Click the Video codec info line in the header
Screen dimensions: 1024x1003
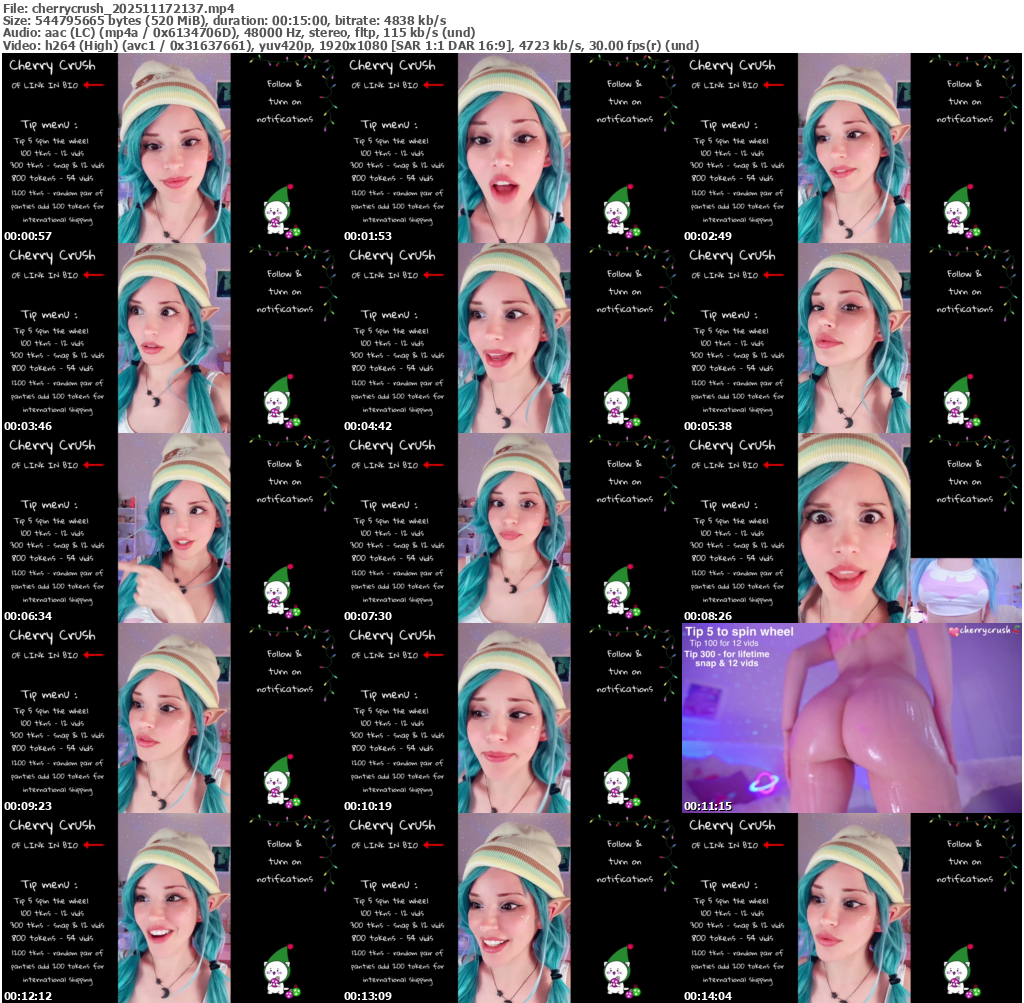[350, 45]
